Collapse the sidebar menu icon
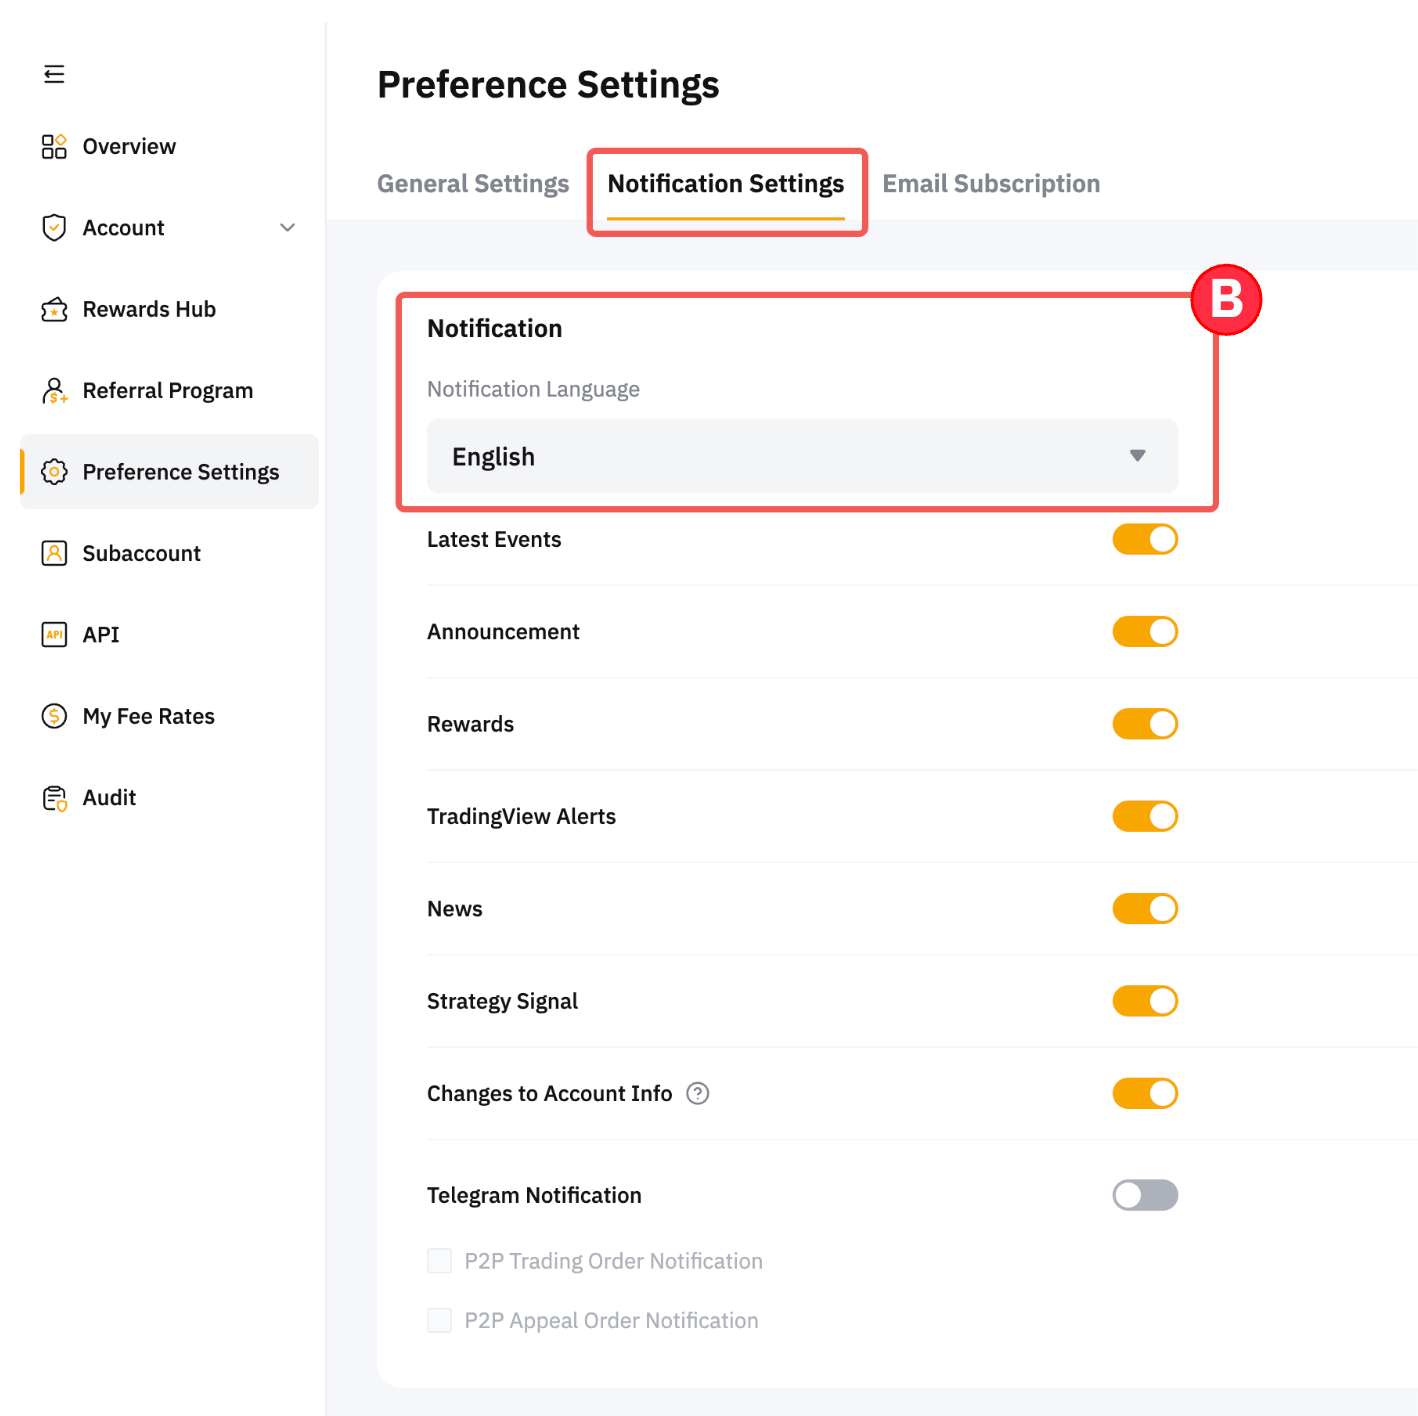The image size is (1418, 1416). point(54,74)
